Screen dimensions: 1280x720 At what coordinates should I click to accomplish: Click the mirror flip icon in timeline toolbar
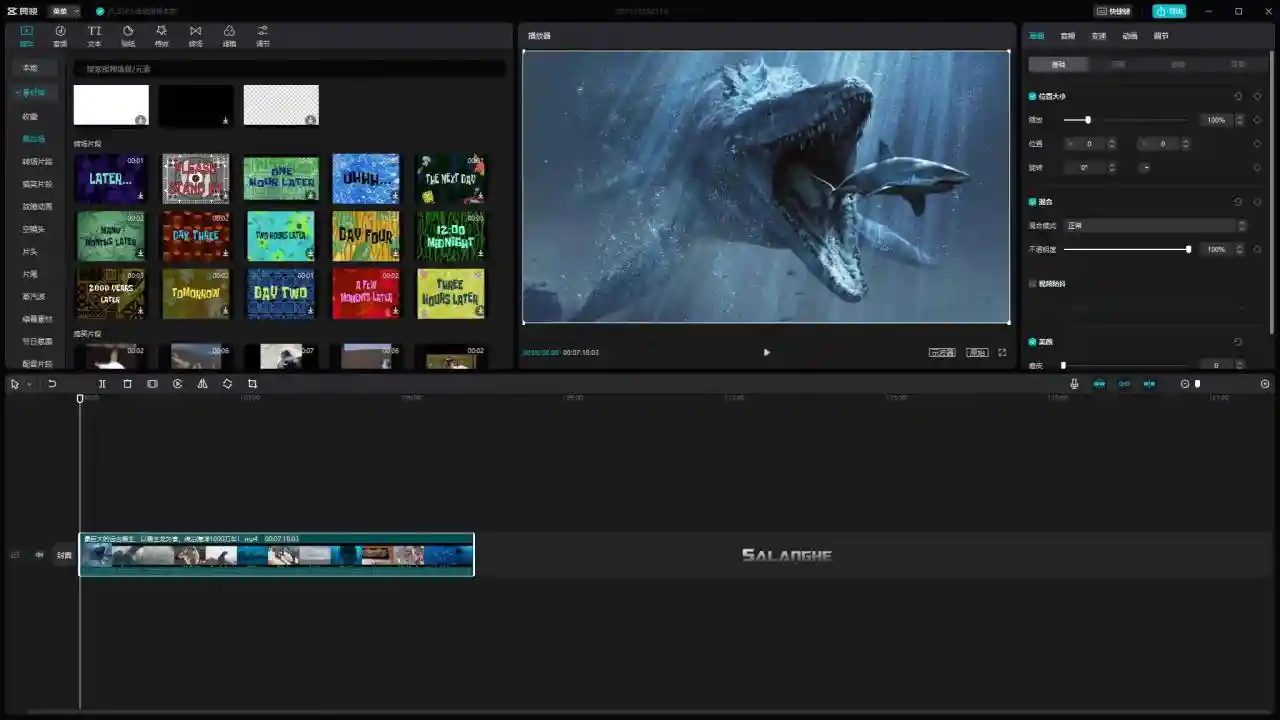coord(202,384)
